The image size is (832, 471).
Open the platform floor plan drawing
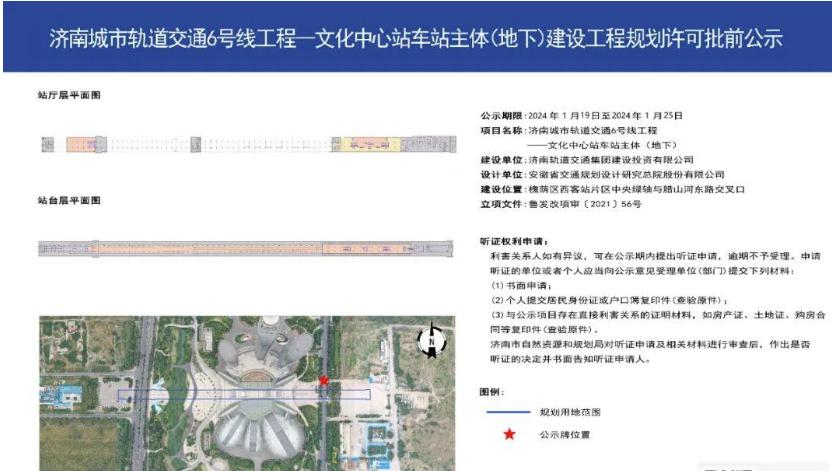240,247
